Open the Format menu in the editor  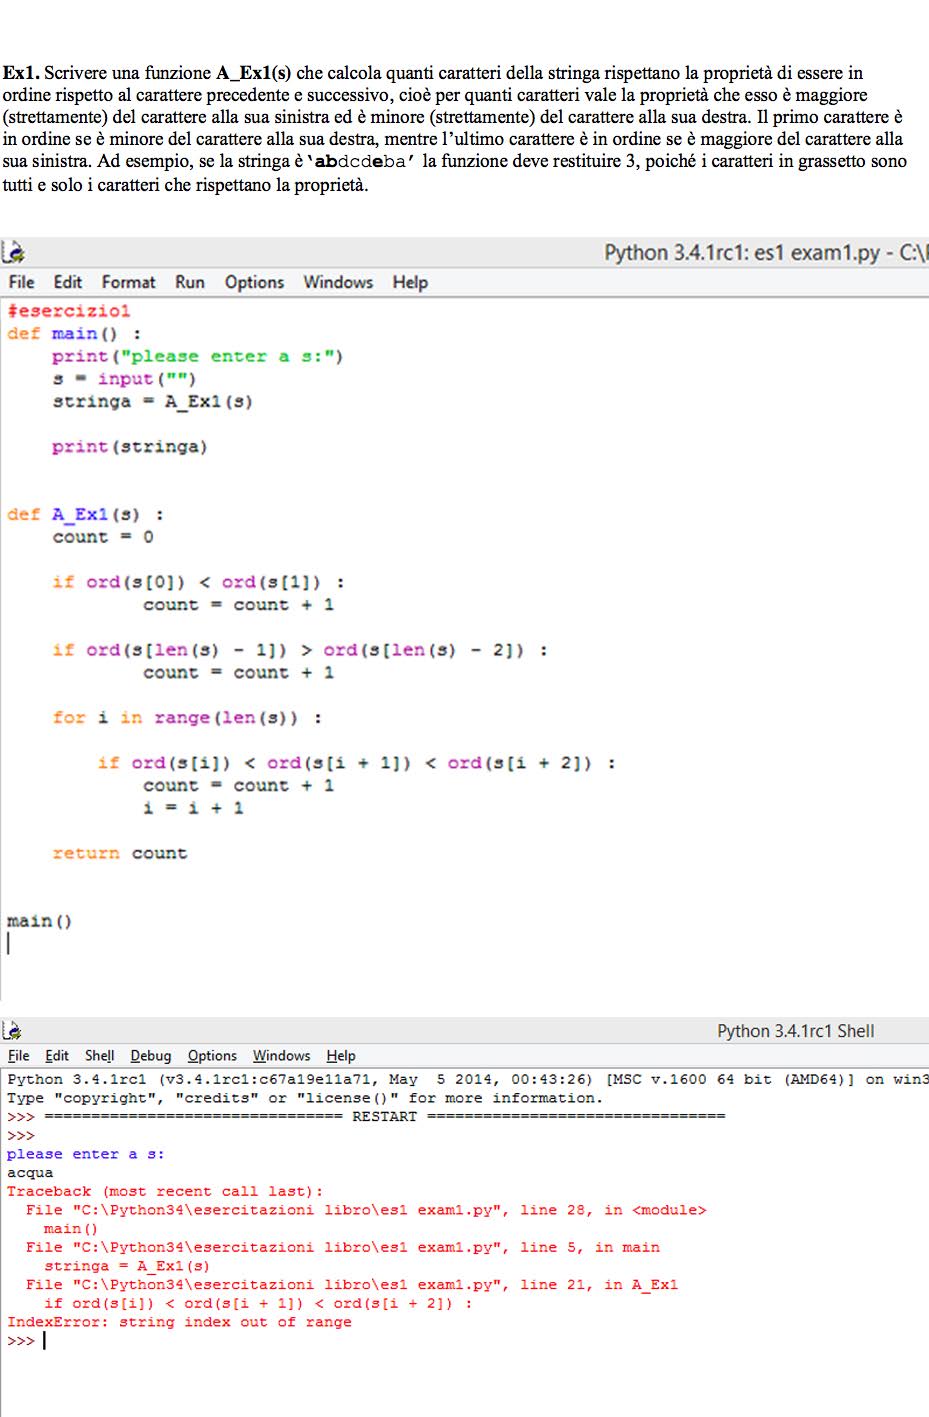(128, 282)
